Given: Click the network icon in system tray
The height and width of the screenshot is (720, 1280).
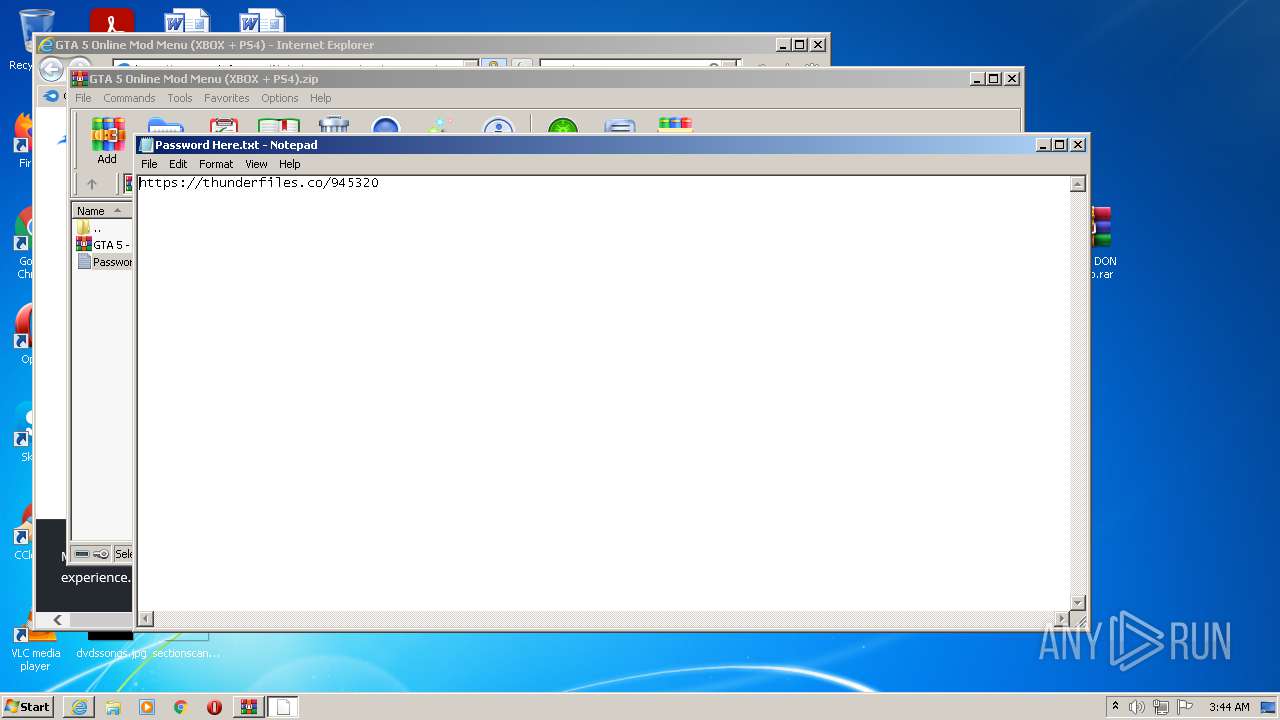Looking at the screenshot, I should pyautogui.click(x=1161, y=707).
